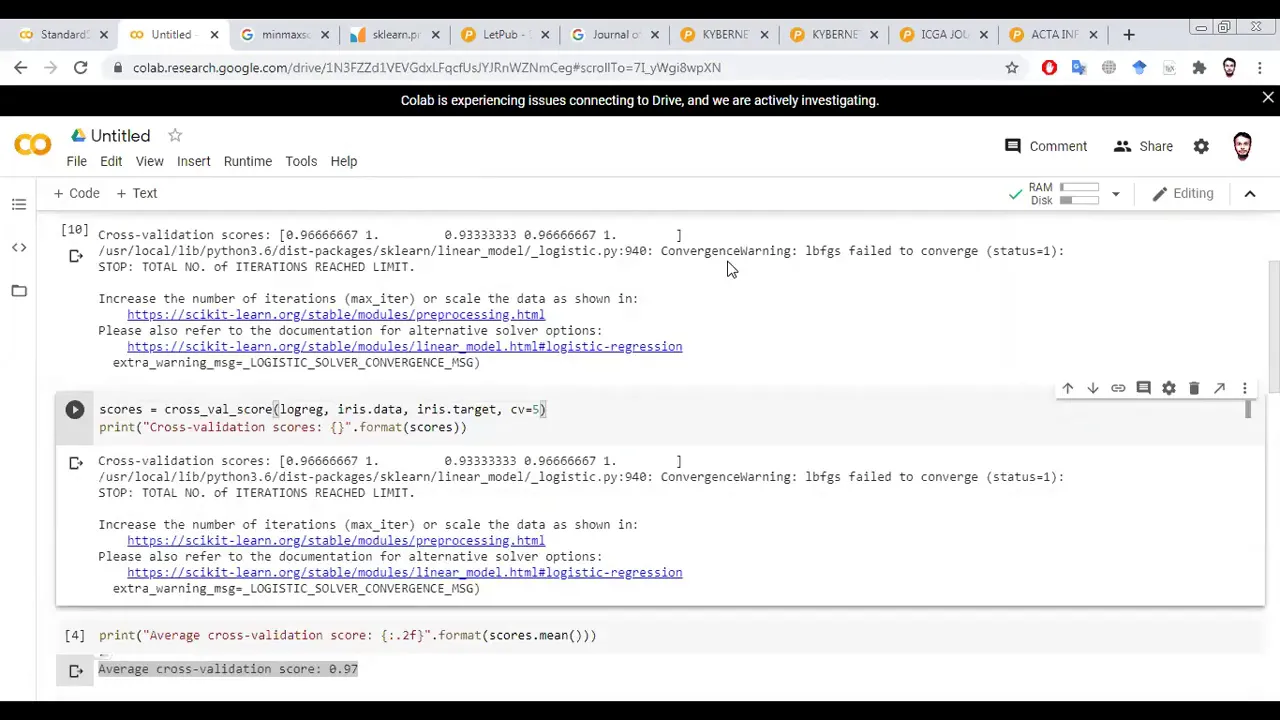Run the cross_val_score code cell
Image resolution: width=1280 pixels, height=720 pixels.
coord(75,409)
